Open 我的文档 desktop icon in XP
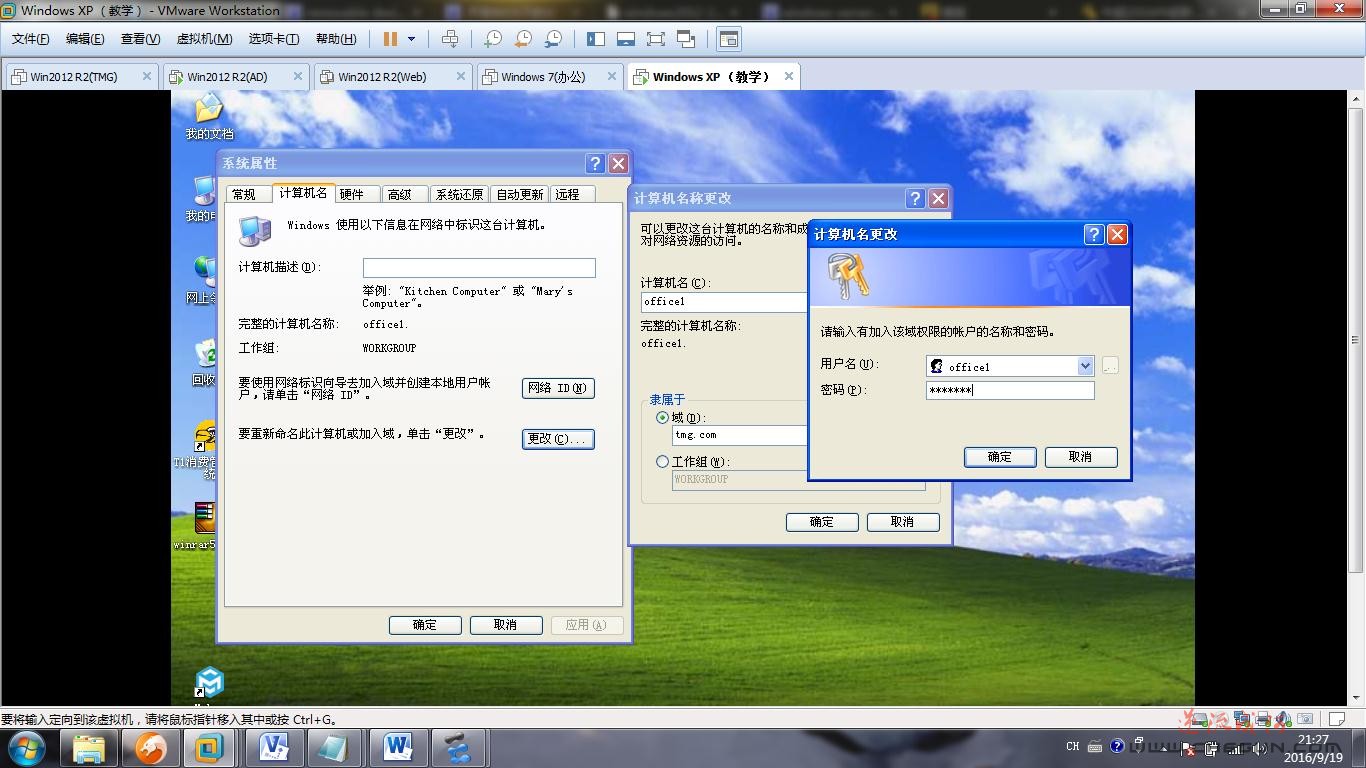This screenshot has height=768, width=1366. tap(209, 117)
